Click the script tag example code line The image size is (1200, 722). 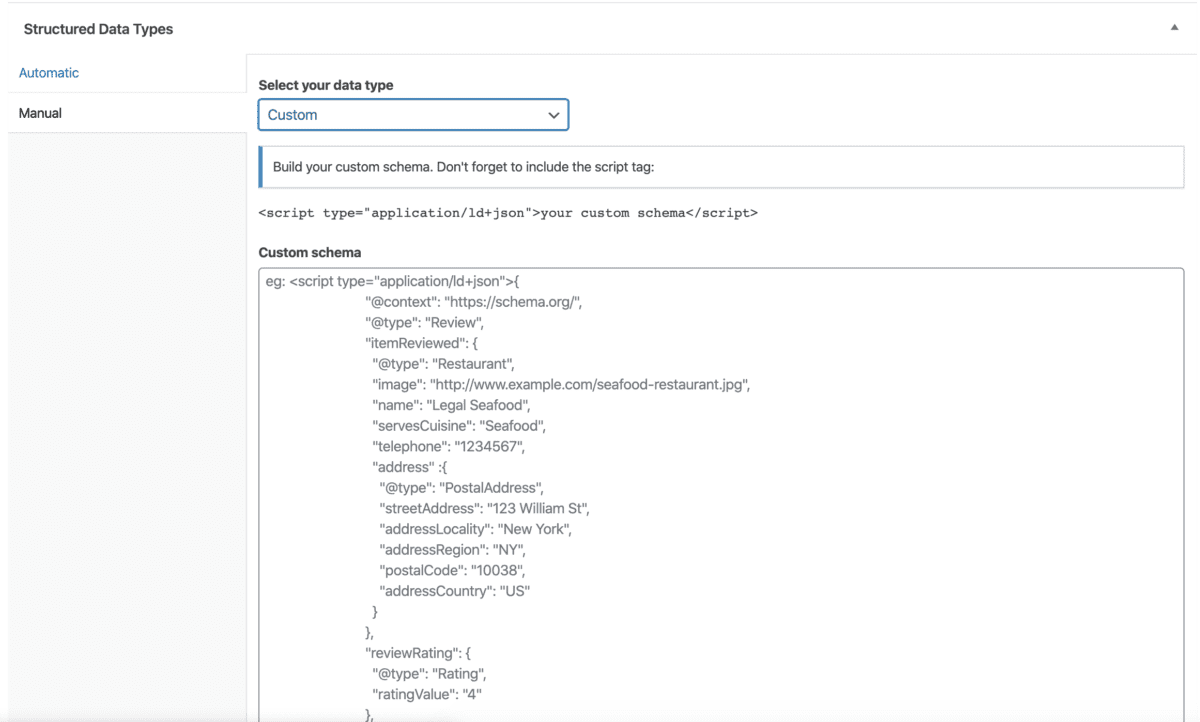point(508,213)
